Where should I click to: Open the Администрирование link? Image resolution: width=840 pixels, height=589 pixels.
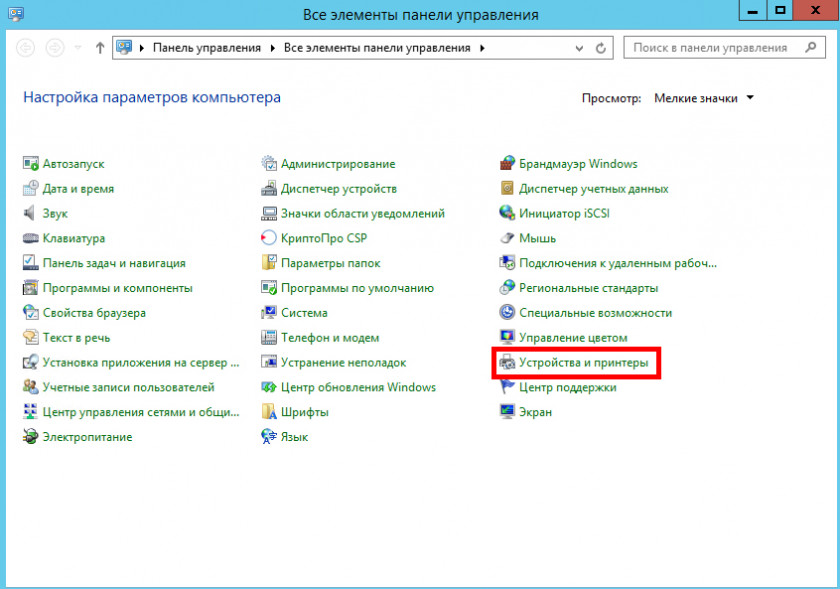[337, 164]
